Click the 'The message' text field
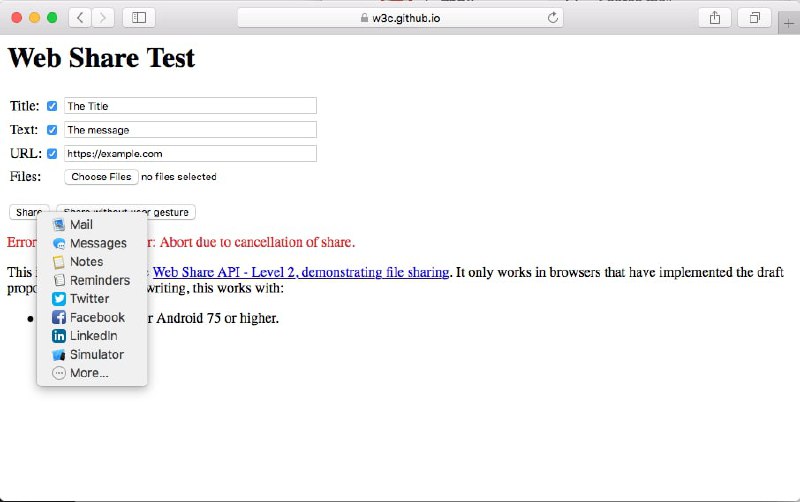 190,130
